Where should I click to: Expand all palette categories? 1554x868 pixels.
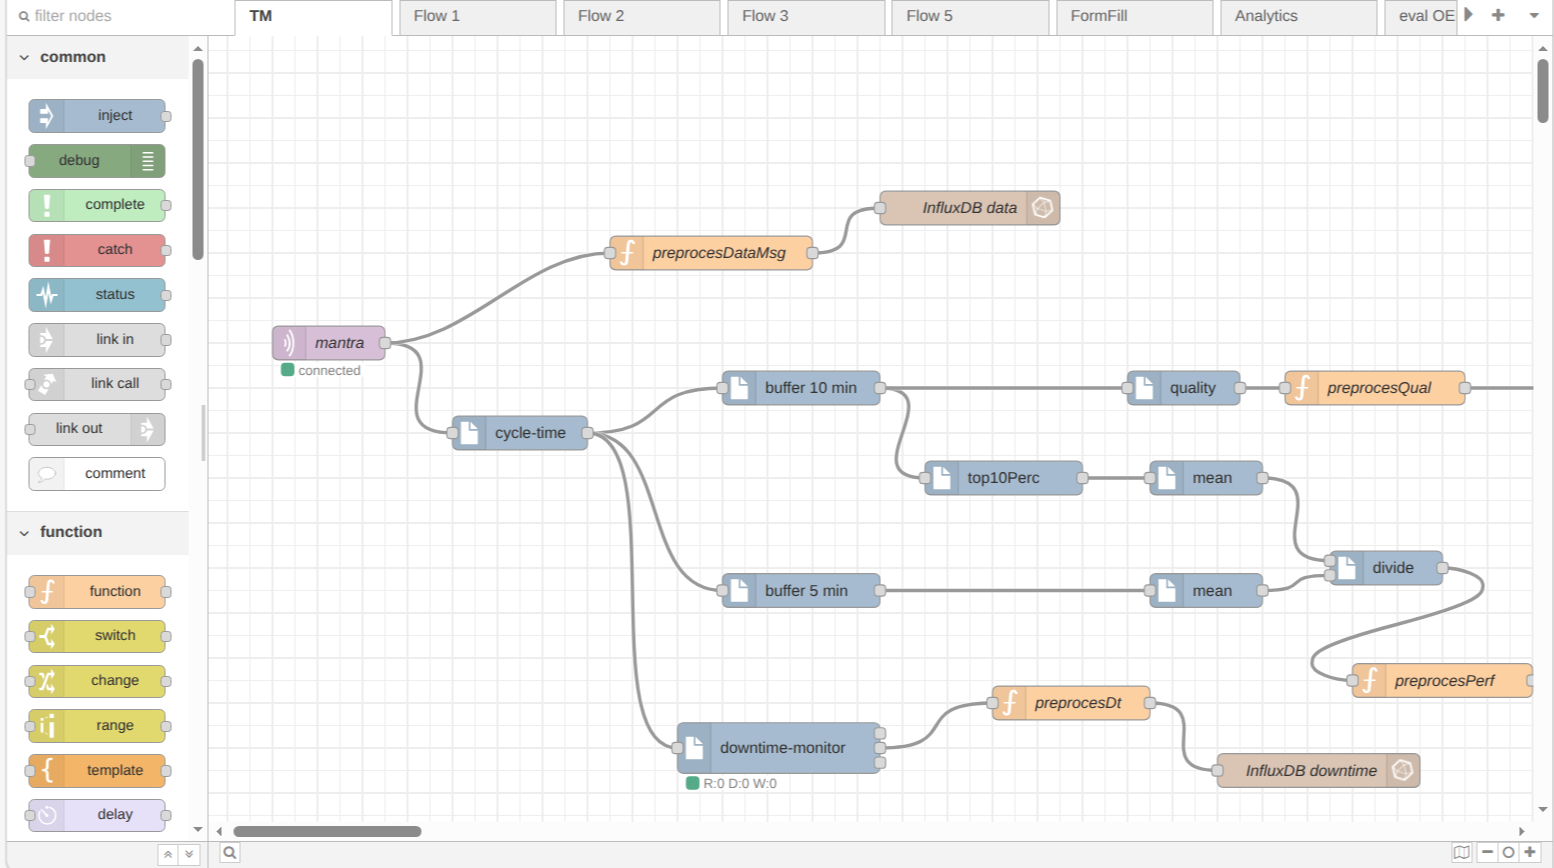point(189,854)
